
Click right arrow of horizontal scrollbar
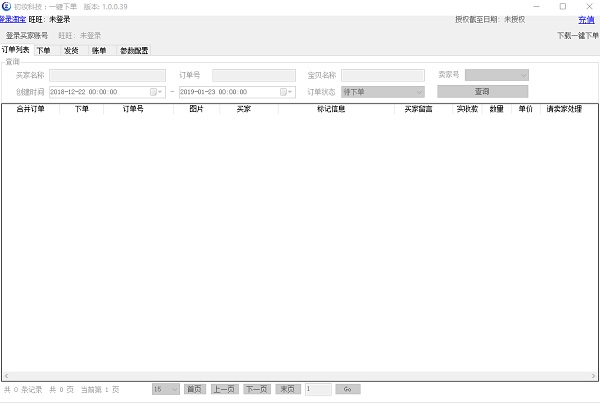pos(593,376)
